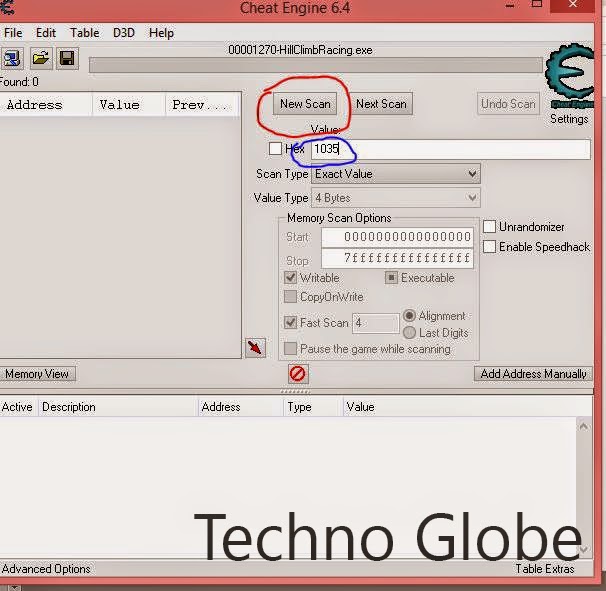606x591 pixels.
Task: Toggle the Fast Scan checkbox
Action: 290,322
